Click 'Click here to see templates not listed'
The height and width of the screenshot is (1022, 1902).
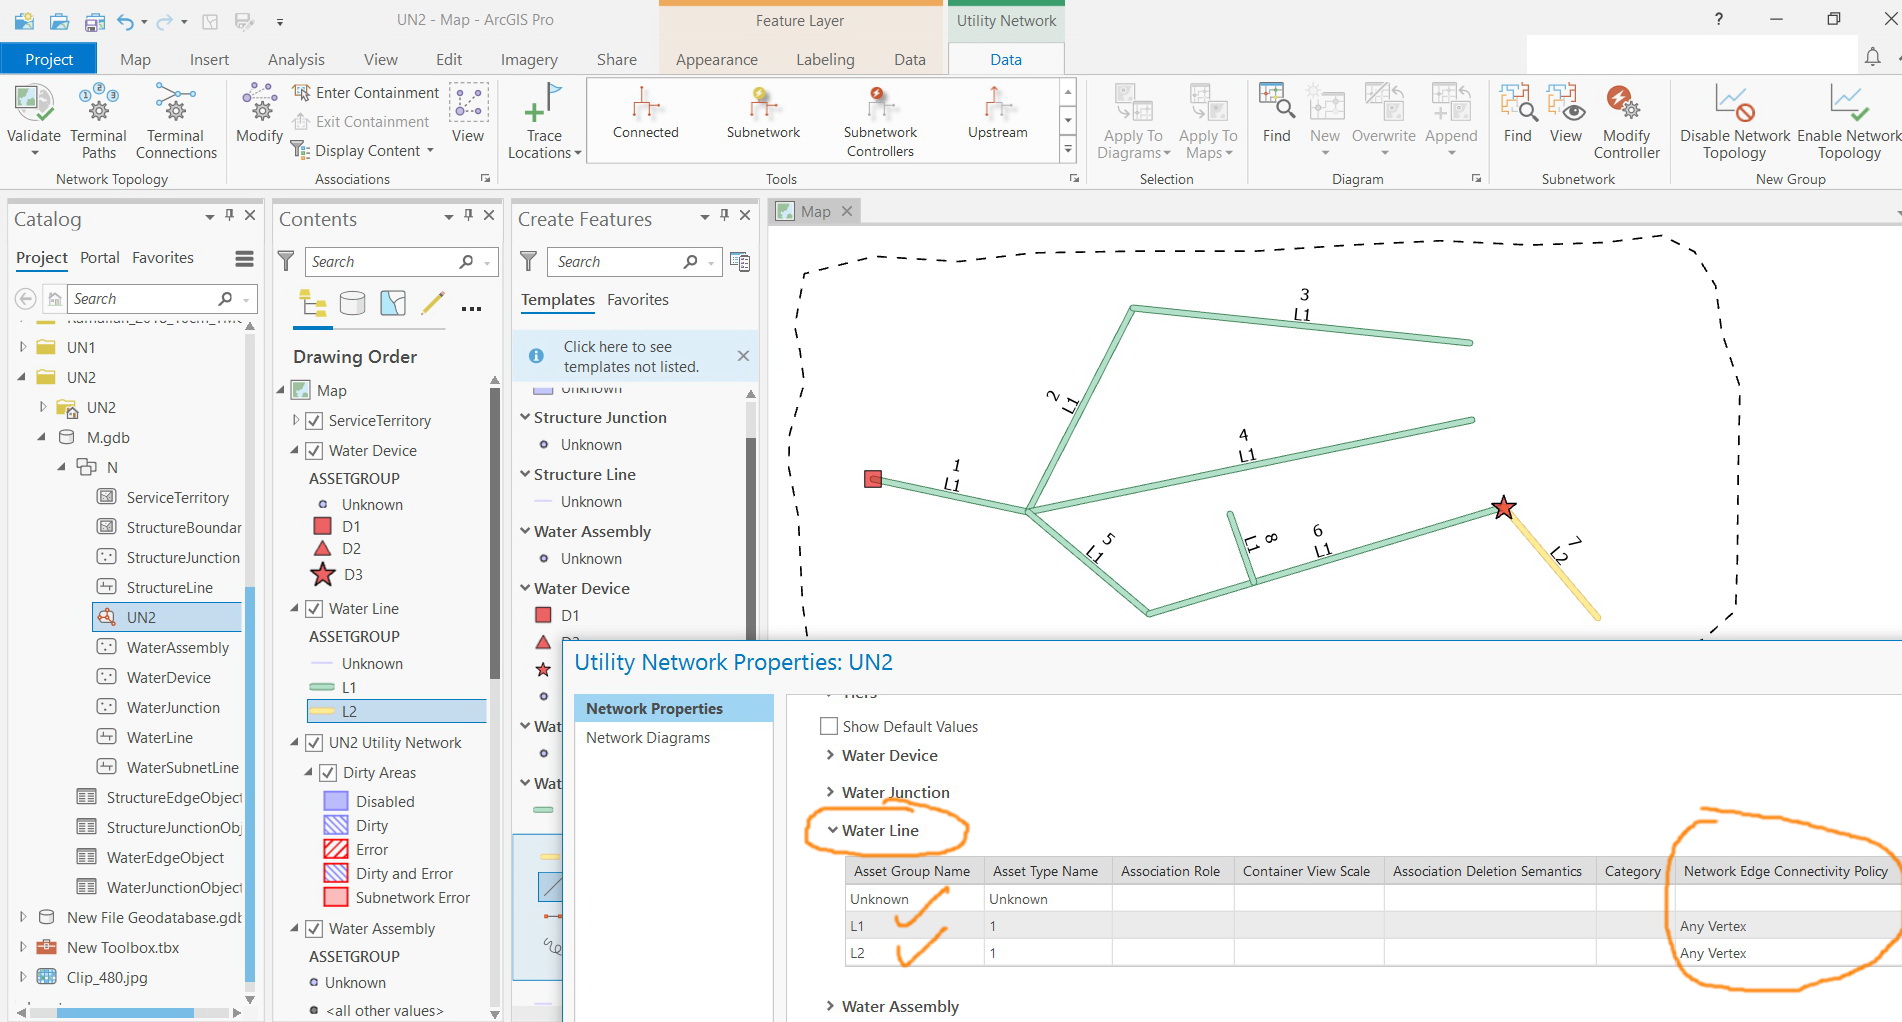point(631,357)
